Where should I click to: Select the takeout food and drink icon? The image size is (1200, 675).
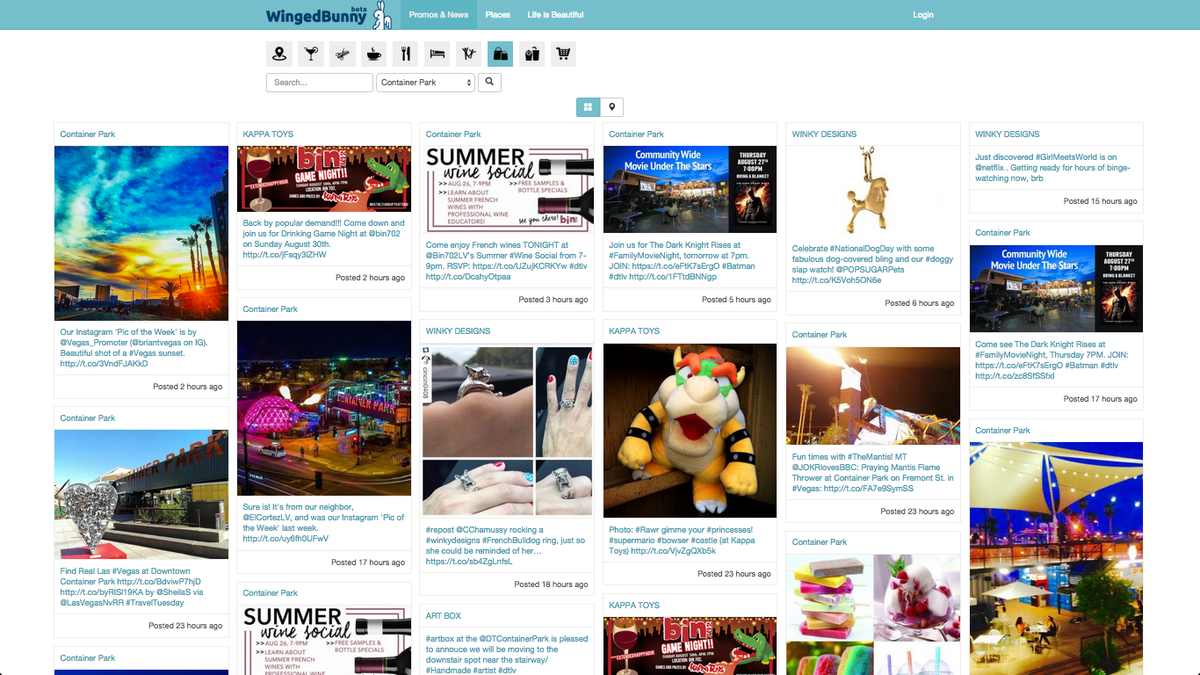(x=531, y=54)
